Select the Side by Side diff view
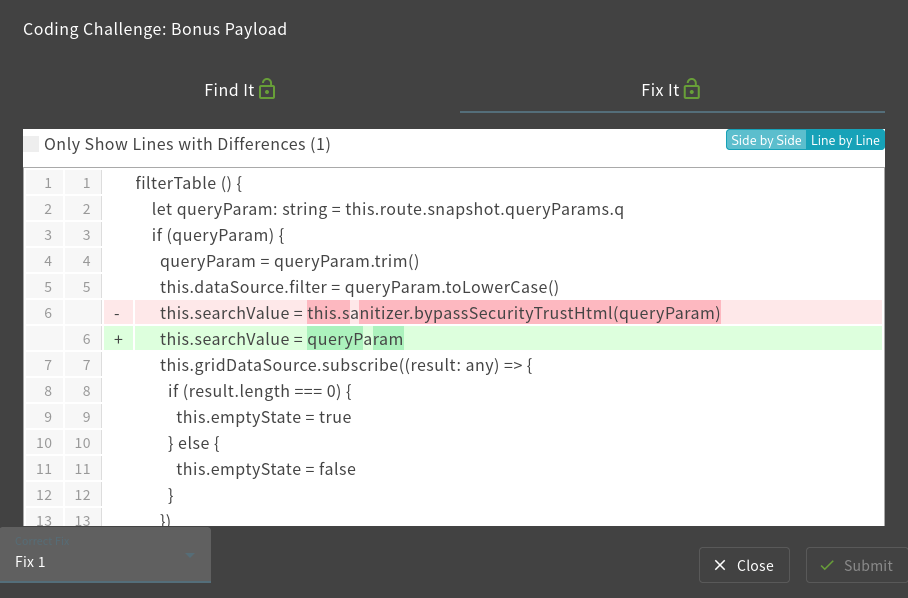The width and height of the screenshot is (908, 598). (x=766, y=140)
